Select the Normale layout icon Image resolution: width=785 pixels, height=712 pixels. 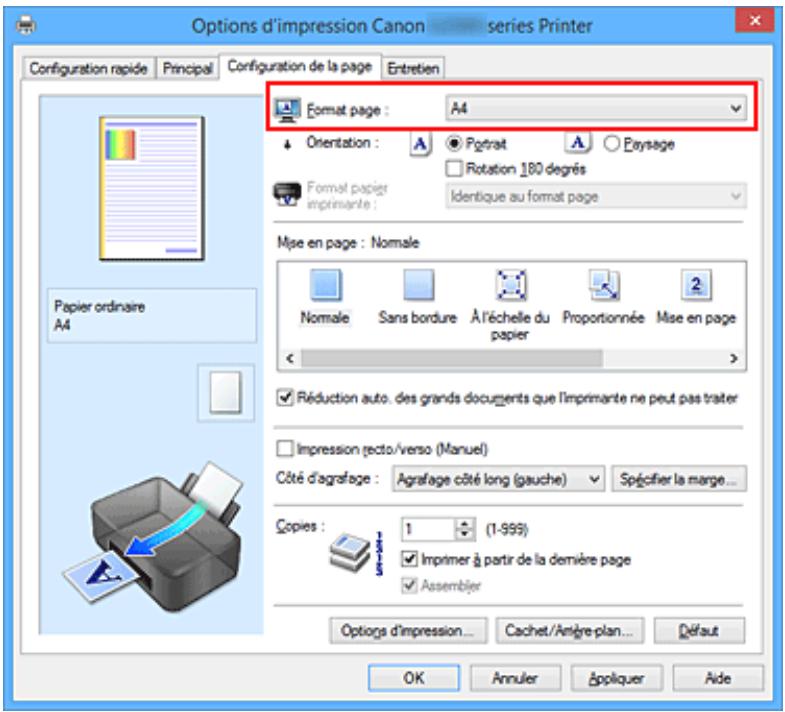(326, 284)
